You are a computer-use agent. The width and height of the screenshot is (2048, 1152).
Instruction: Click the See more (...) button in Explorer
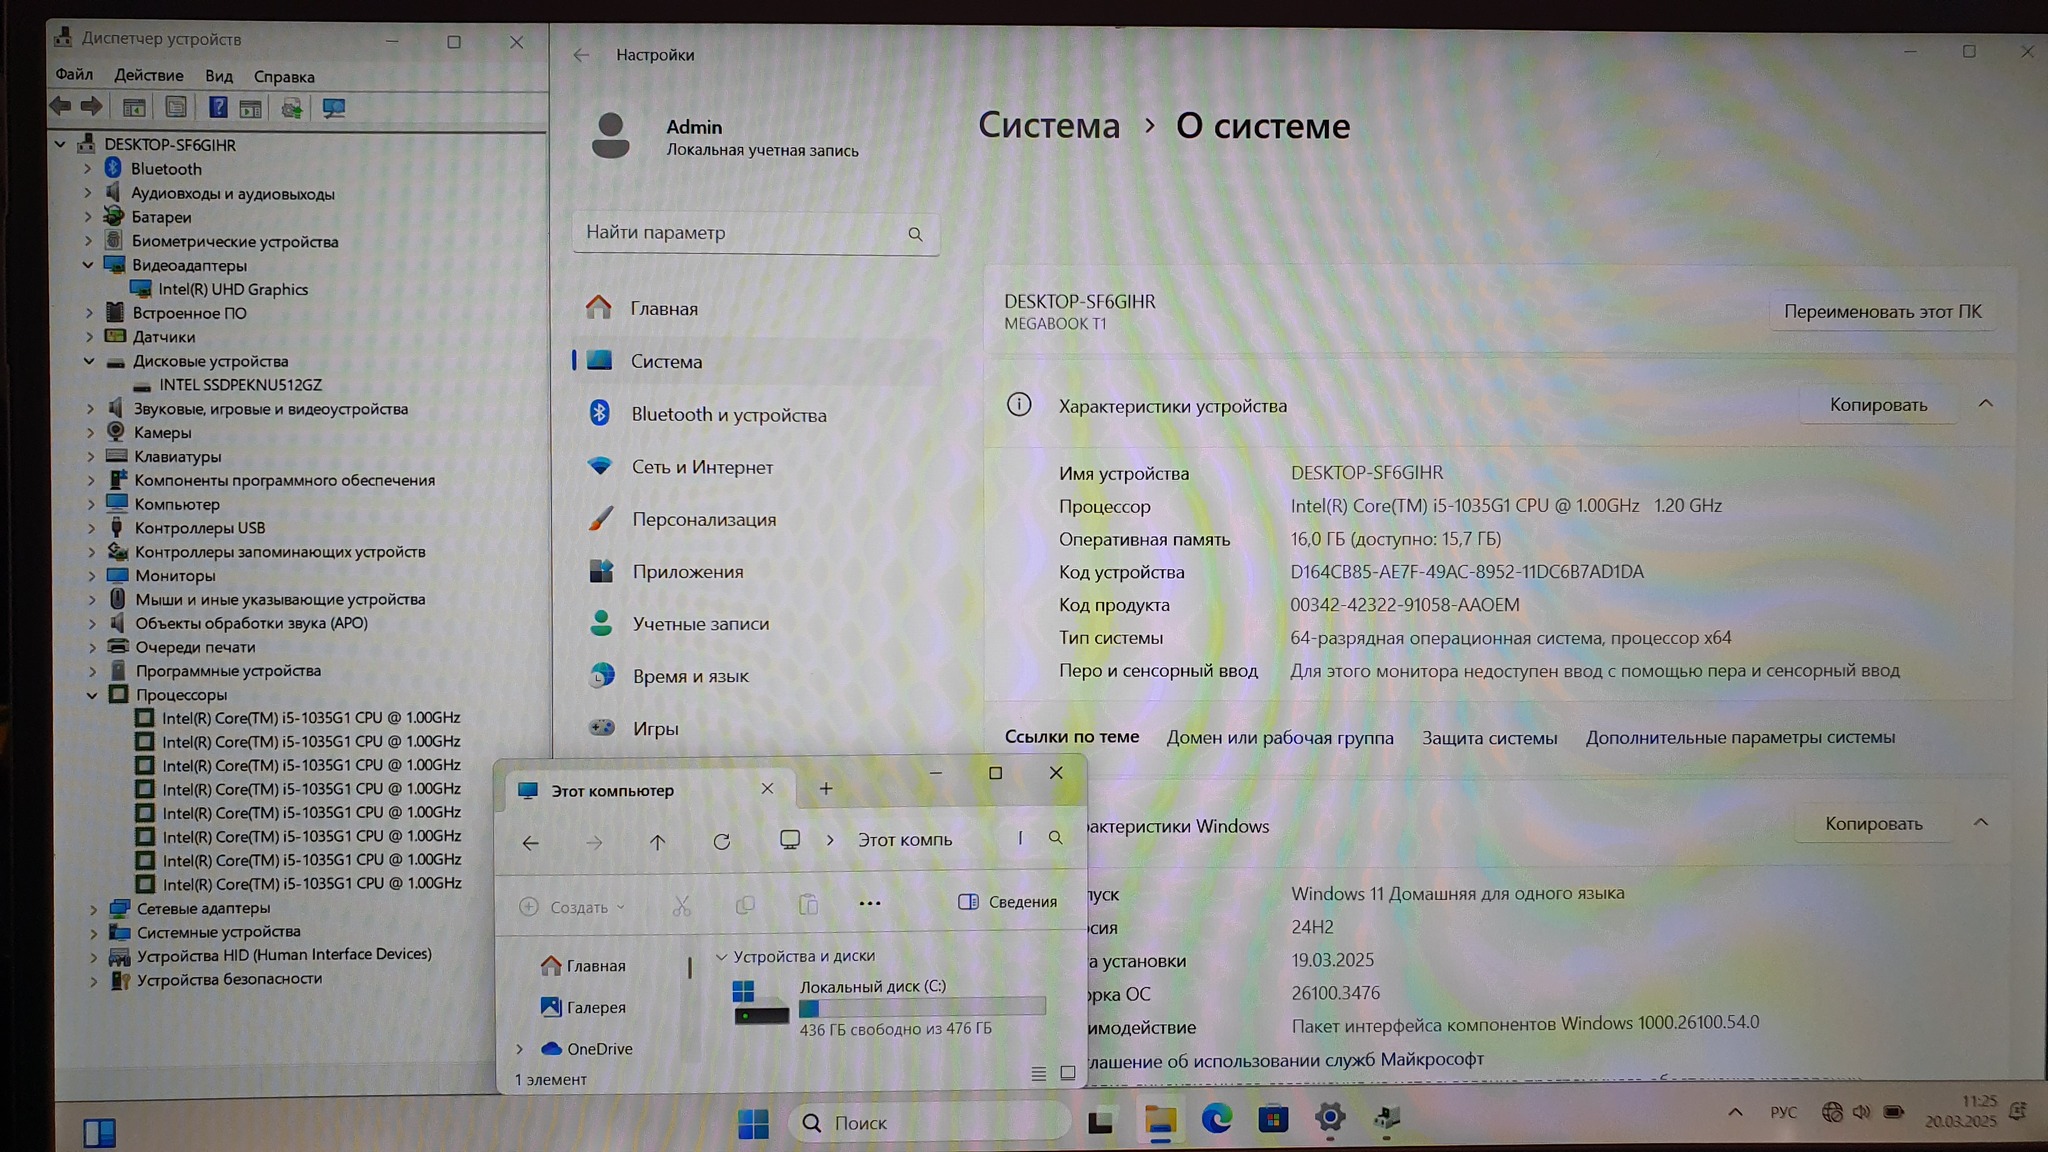pos(869,903)
